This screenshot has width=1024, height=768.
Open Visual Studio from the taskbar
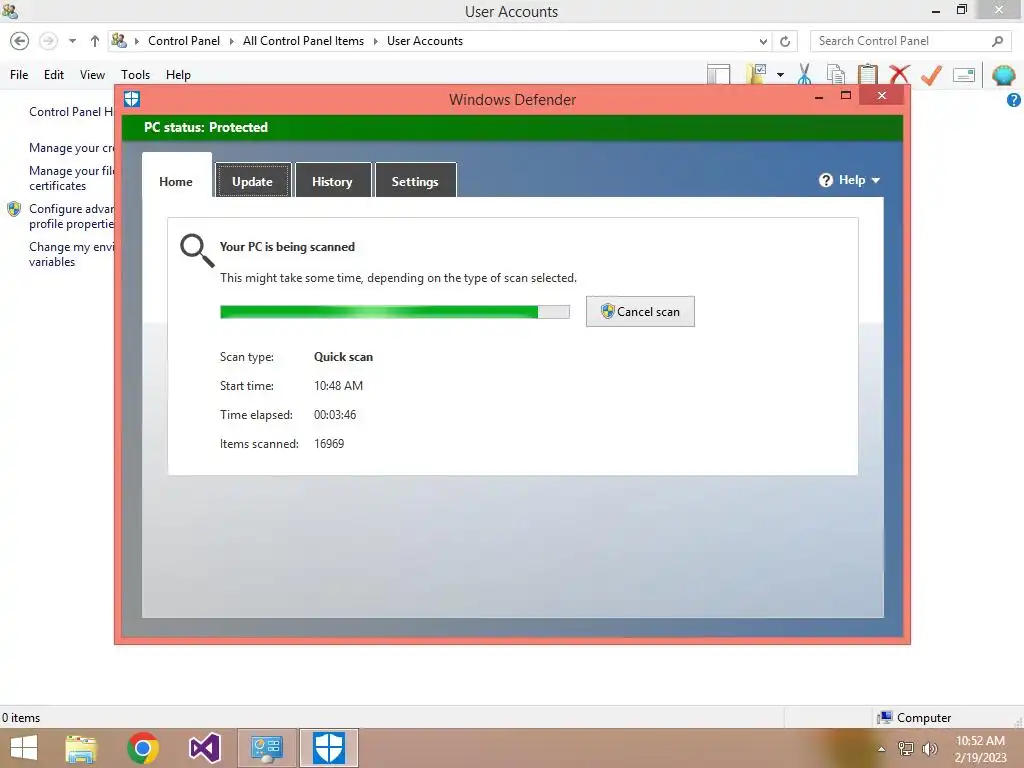click(204, 748)
